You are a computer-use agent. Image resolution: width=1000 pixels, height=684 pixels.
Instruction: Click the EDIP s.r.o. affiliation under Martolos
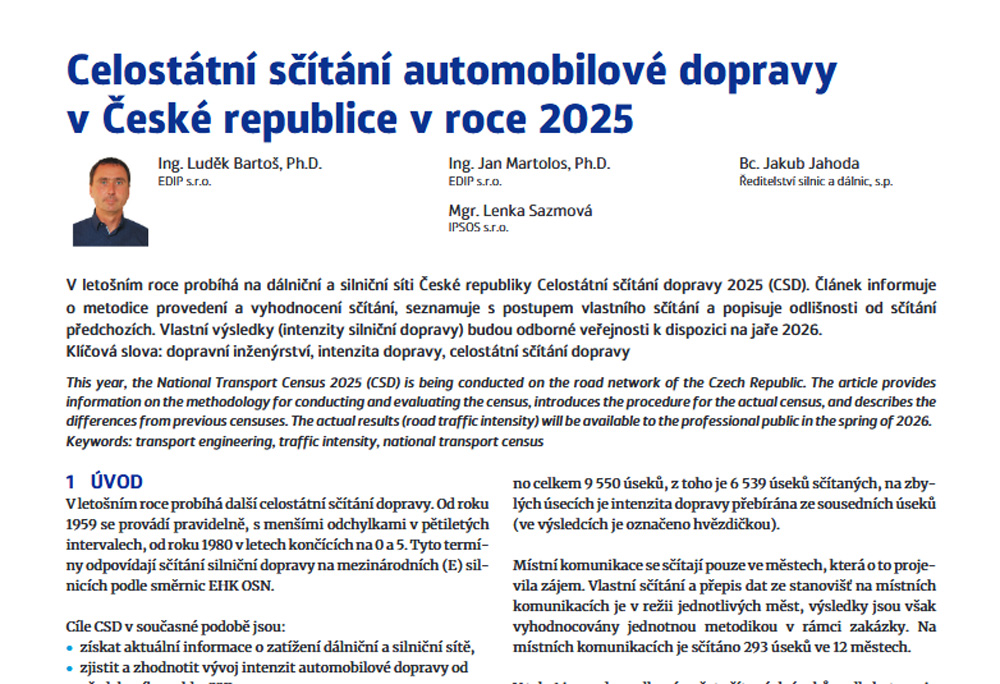click(475, 182)
